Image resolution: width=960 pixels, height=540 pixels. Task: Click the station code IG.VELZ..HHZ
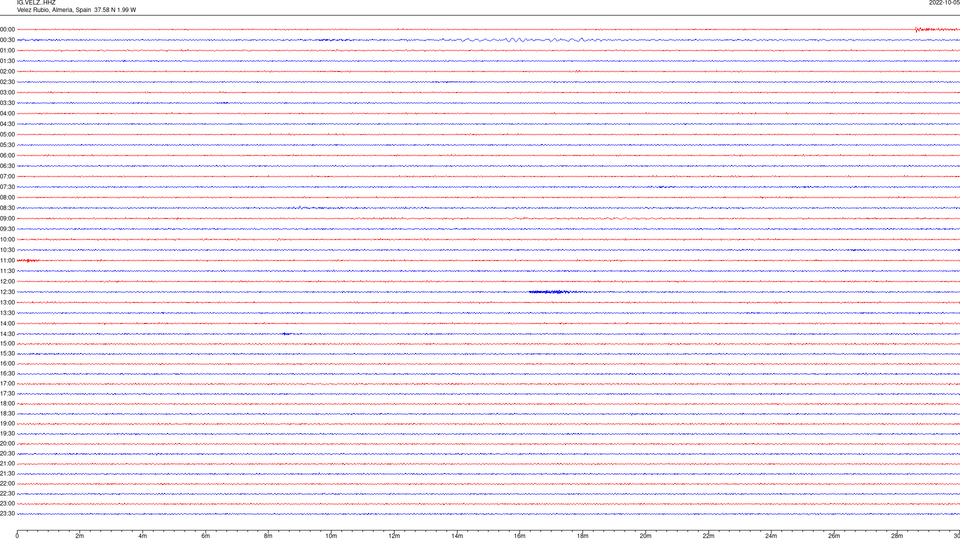(x=36, y=2)
